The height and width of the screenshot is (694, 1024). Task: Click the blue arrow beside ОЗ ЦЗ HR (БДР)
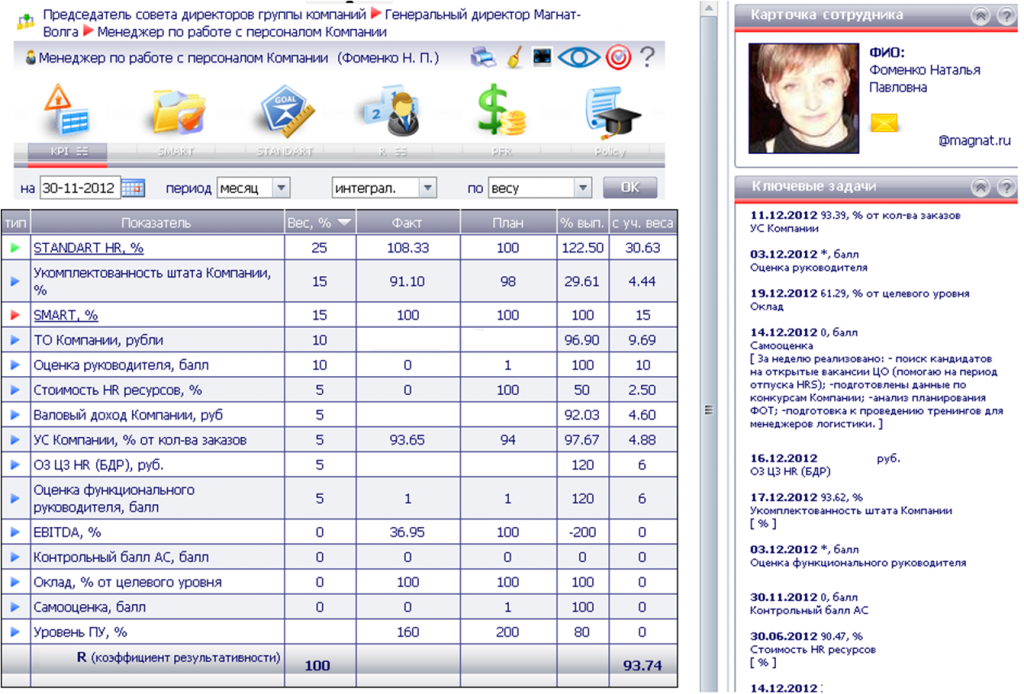(x=15, y=465)
